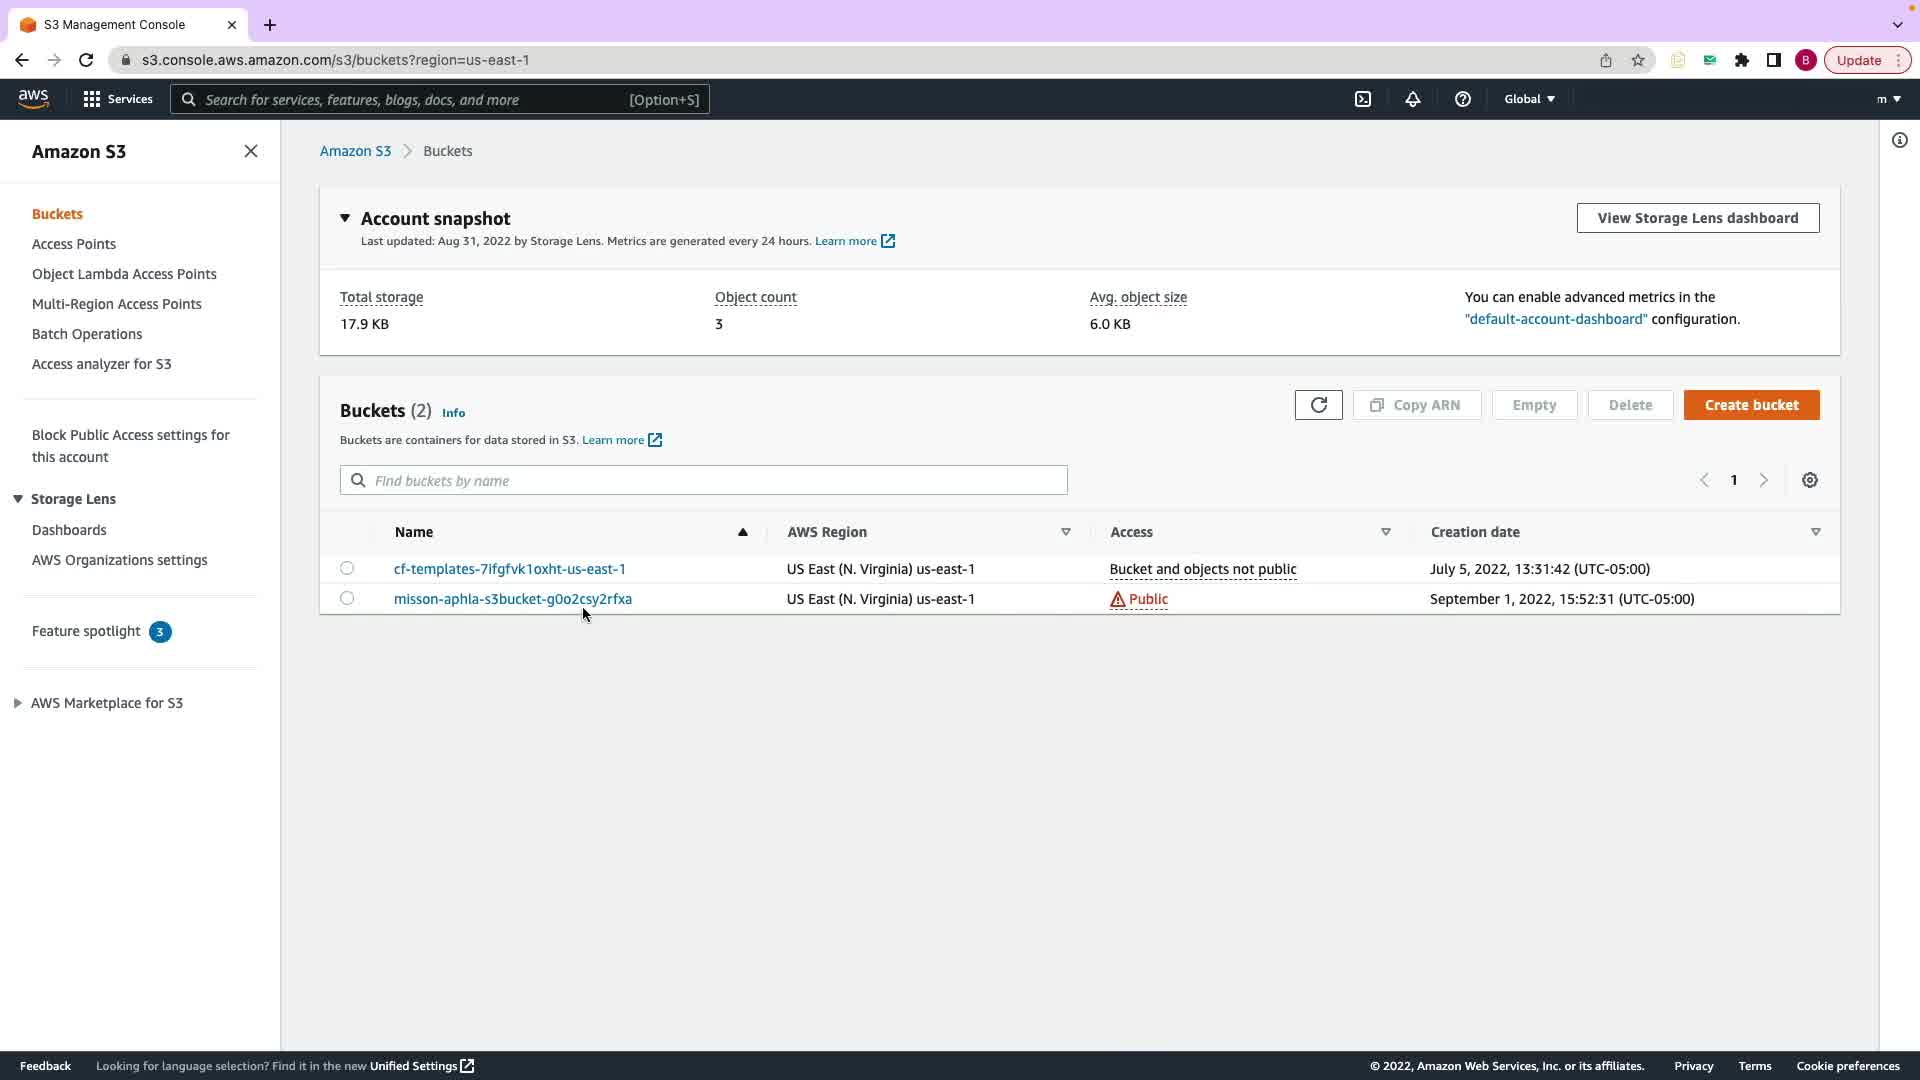Click the AWS logo home icon
1920x1080 pixels.
coord(33,98)
